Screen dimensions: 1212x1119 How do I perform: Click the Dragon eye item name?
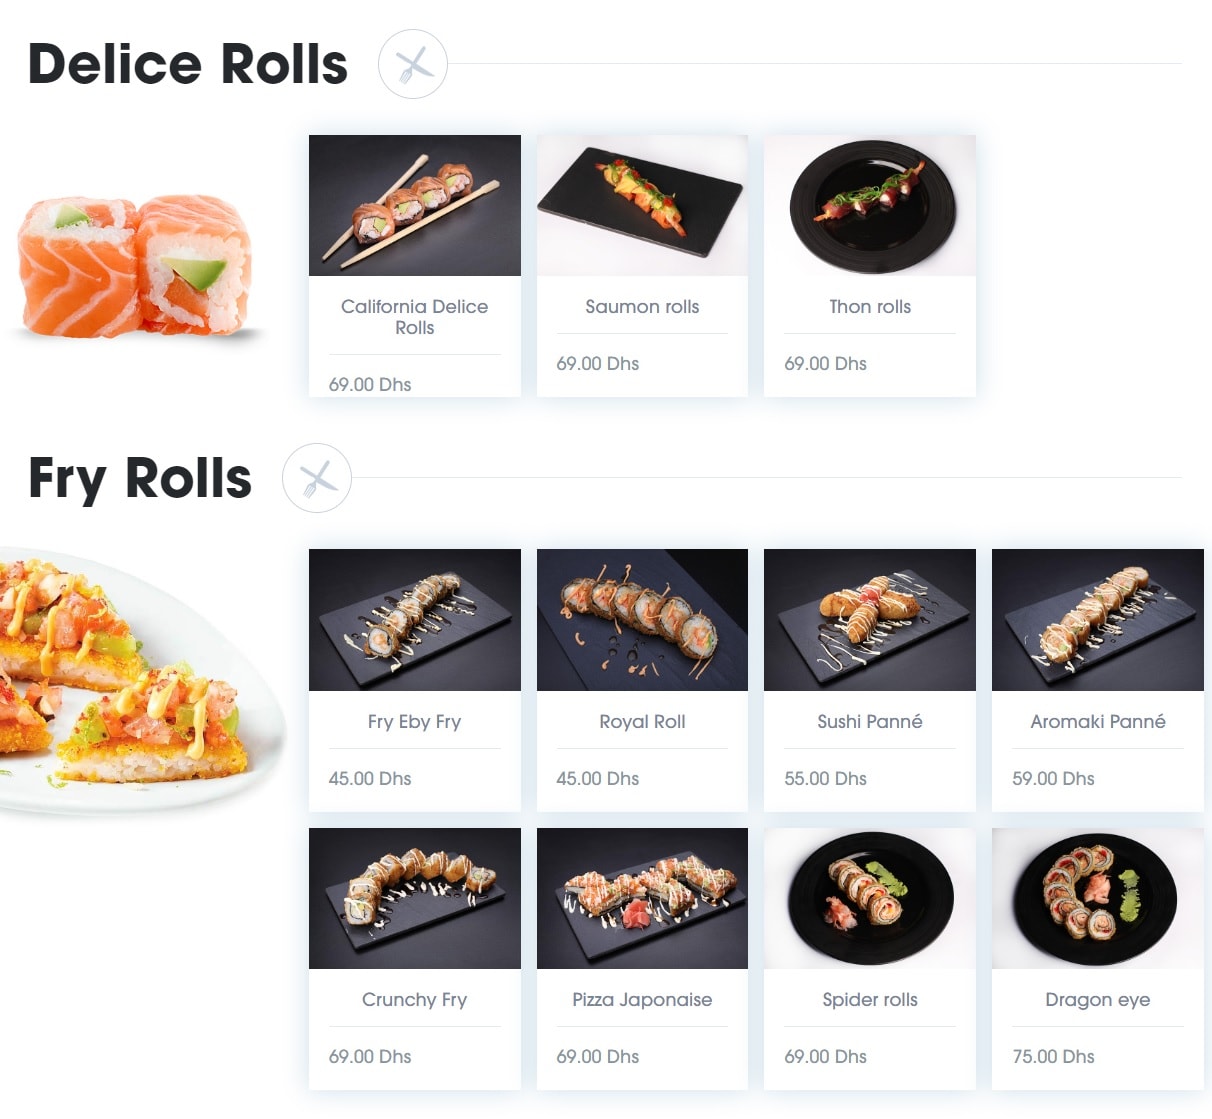[x=1098, y=999]
